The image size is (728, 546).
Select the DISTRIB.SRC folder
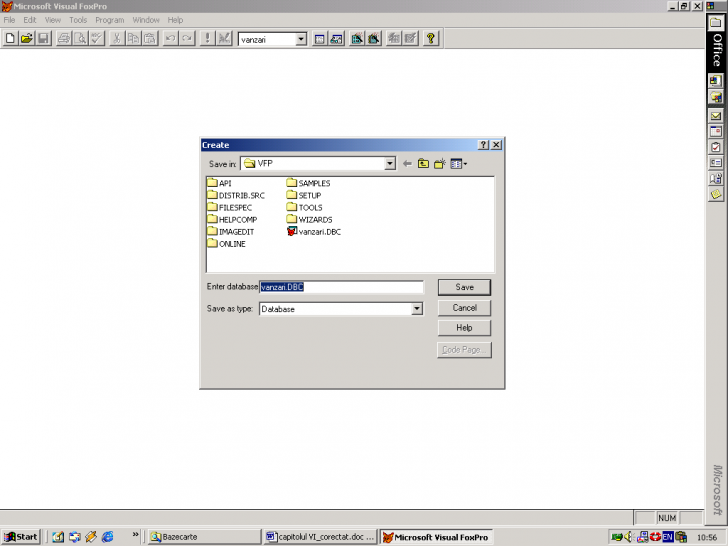pos(236,195)
